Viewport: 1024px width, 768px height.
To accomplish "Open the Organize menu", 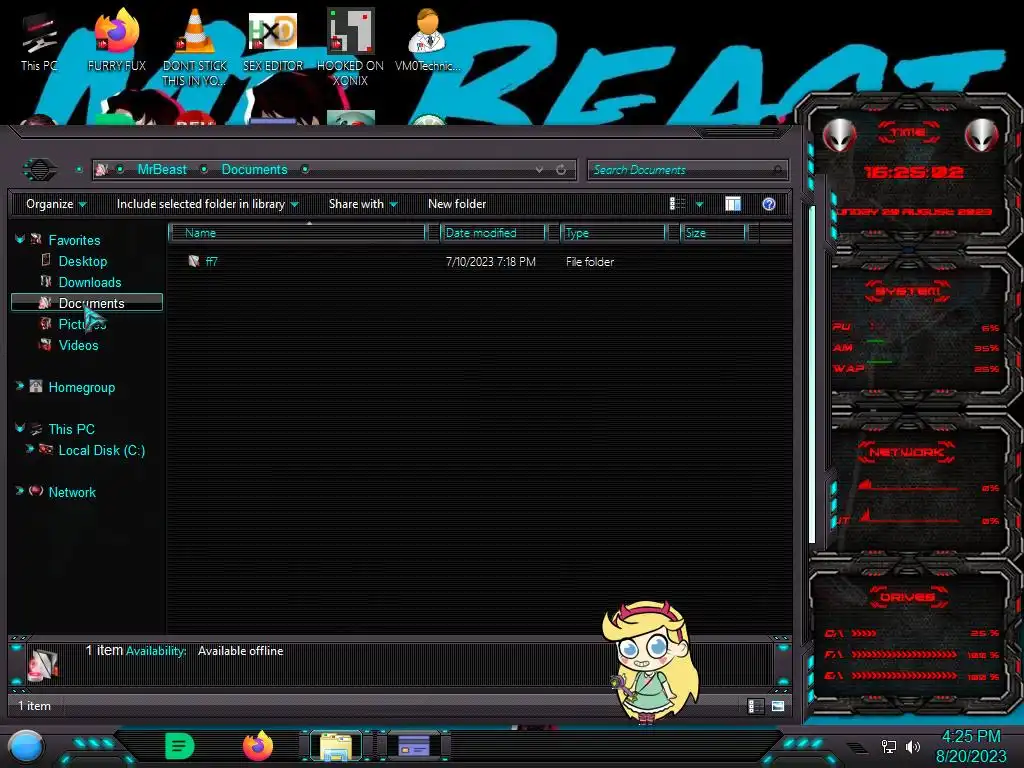I will click(x=56, y=204).
